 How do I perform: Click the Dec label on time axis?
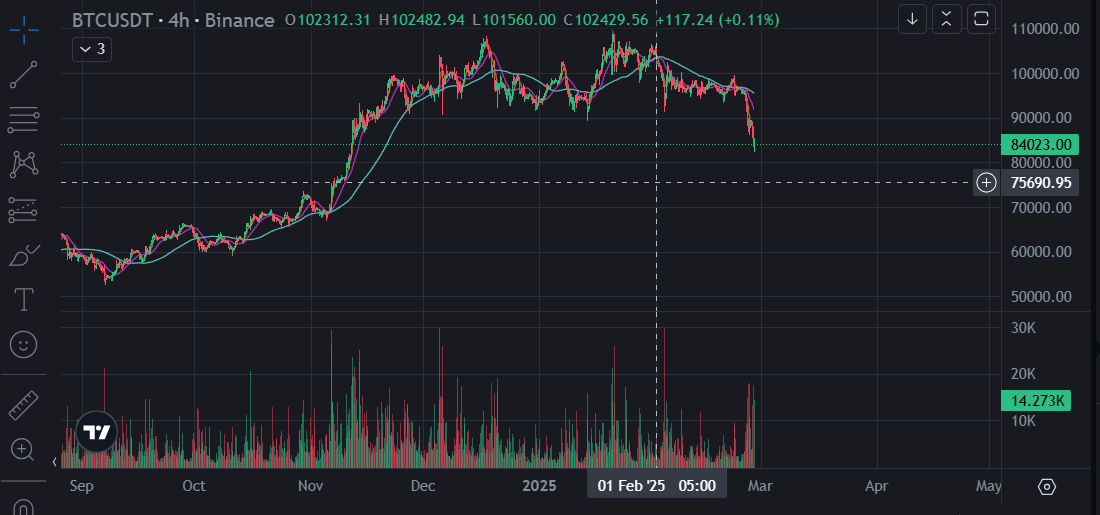[424, 486]
